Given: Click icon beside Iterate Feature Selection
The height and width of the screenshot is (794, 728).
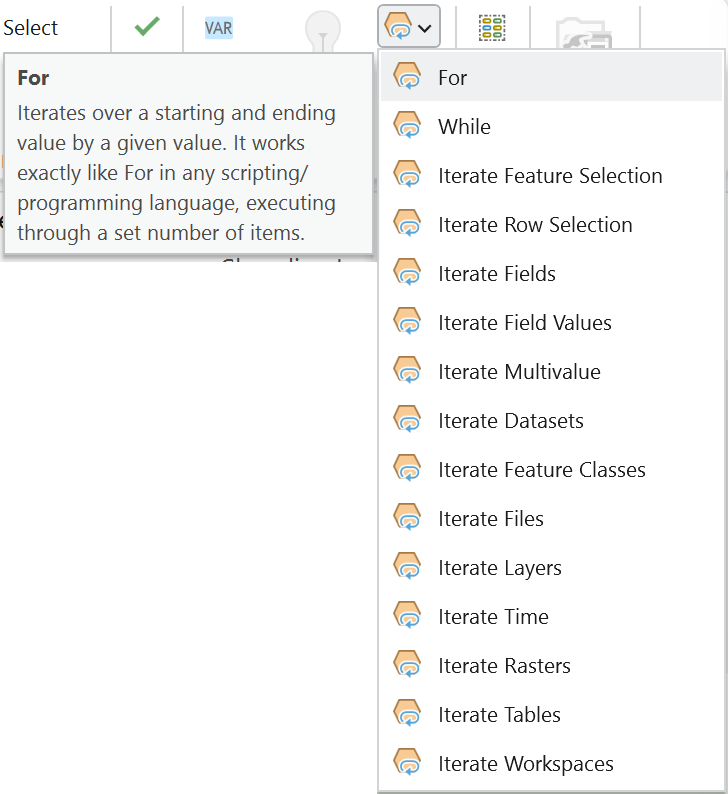Looking at the screenshot, I should pyautogui.click(x=408, y=174).
